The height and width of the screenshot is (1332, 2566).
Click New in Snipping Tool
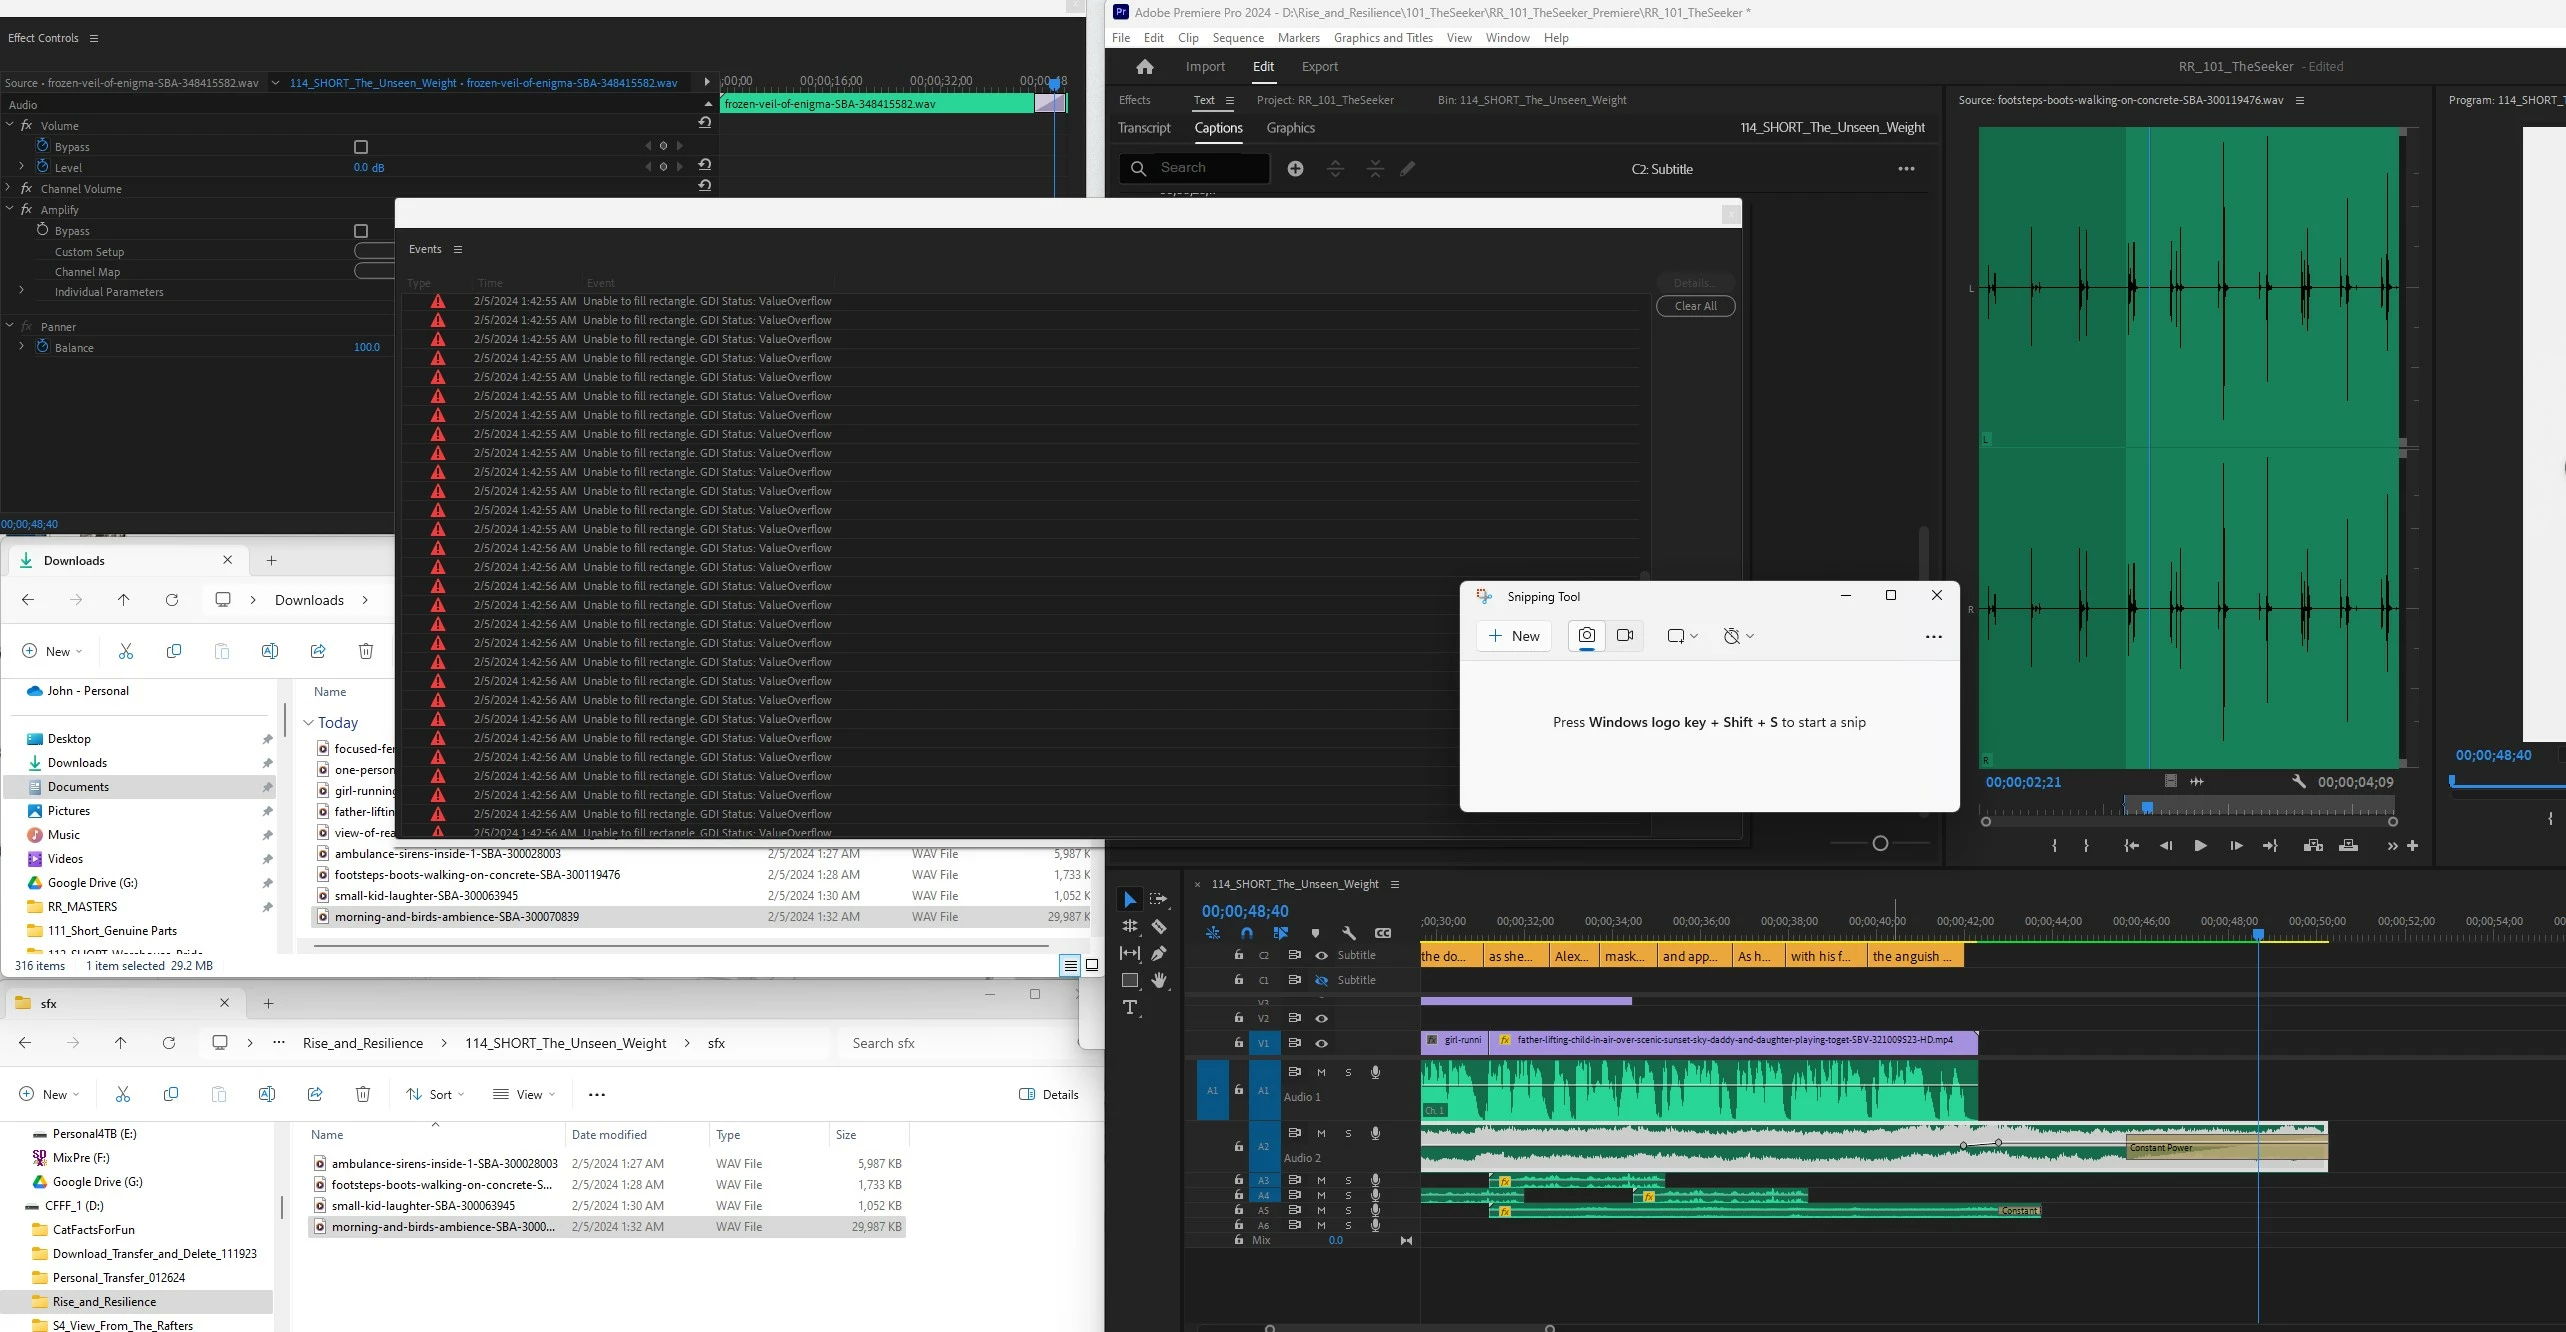[x=1513, y=636]
